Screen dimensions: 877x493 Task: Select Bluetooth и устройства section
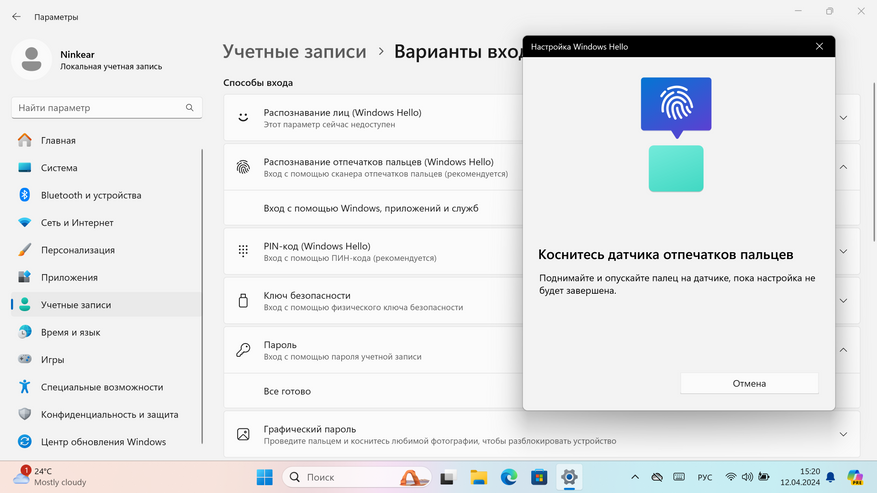[x=106, y=195]
